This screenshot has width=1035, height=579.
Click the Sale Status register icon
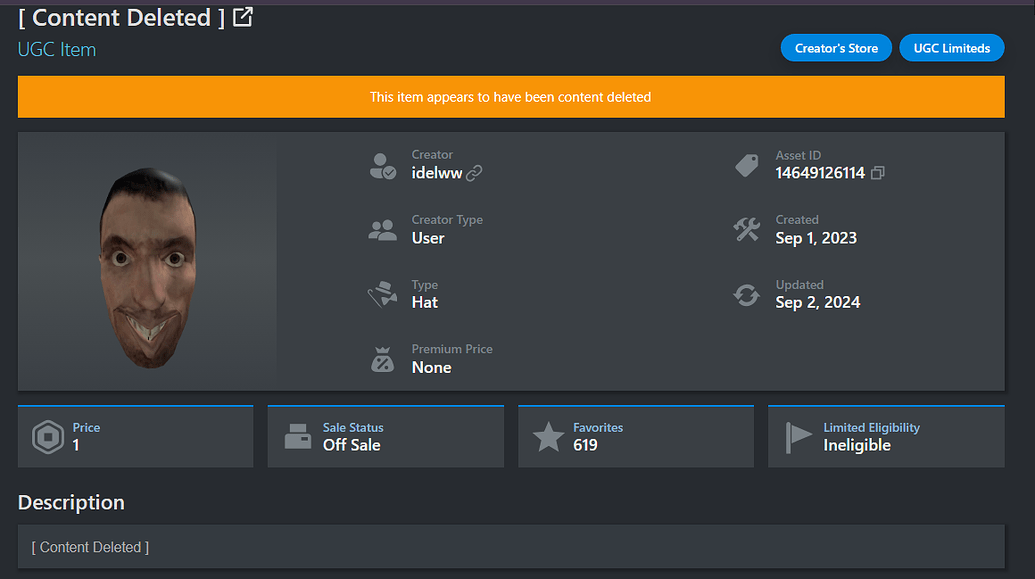pos(298,436)
